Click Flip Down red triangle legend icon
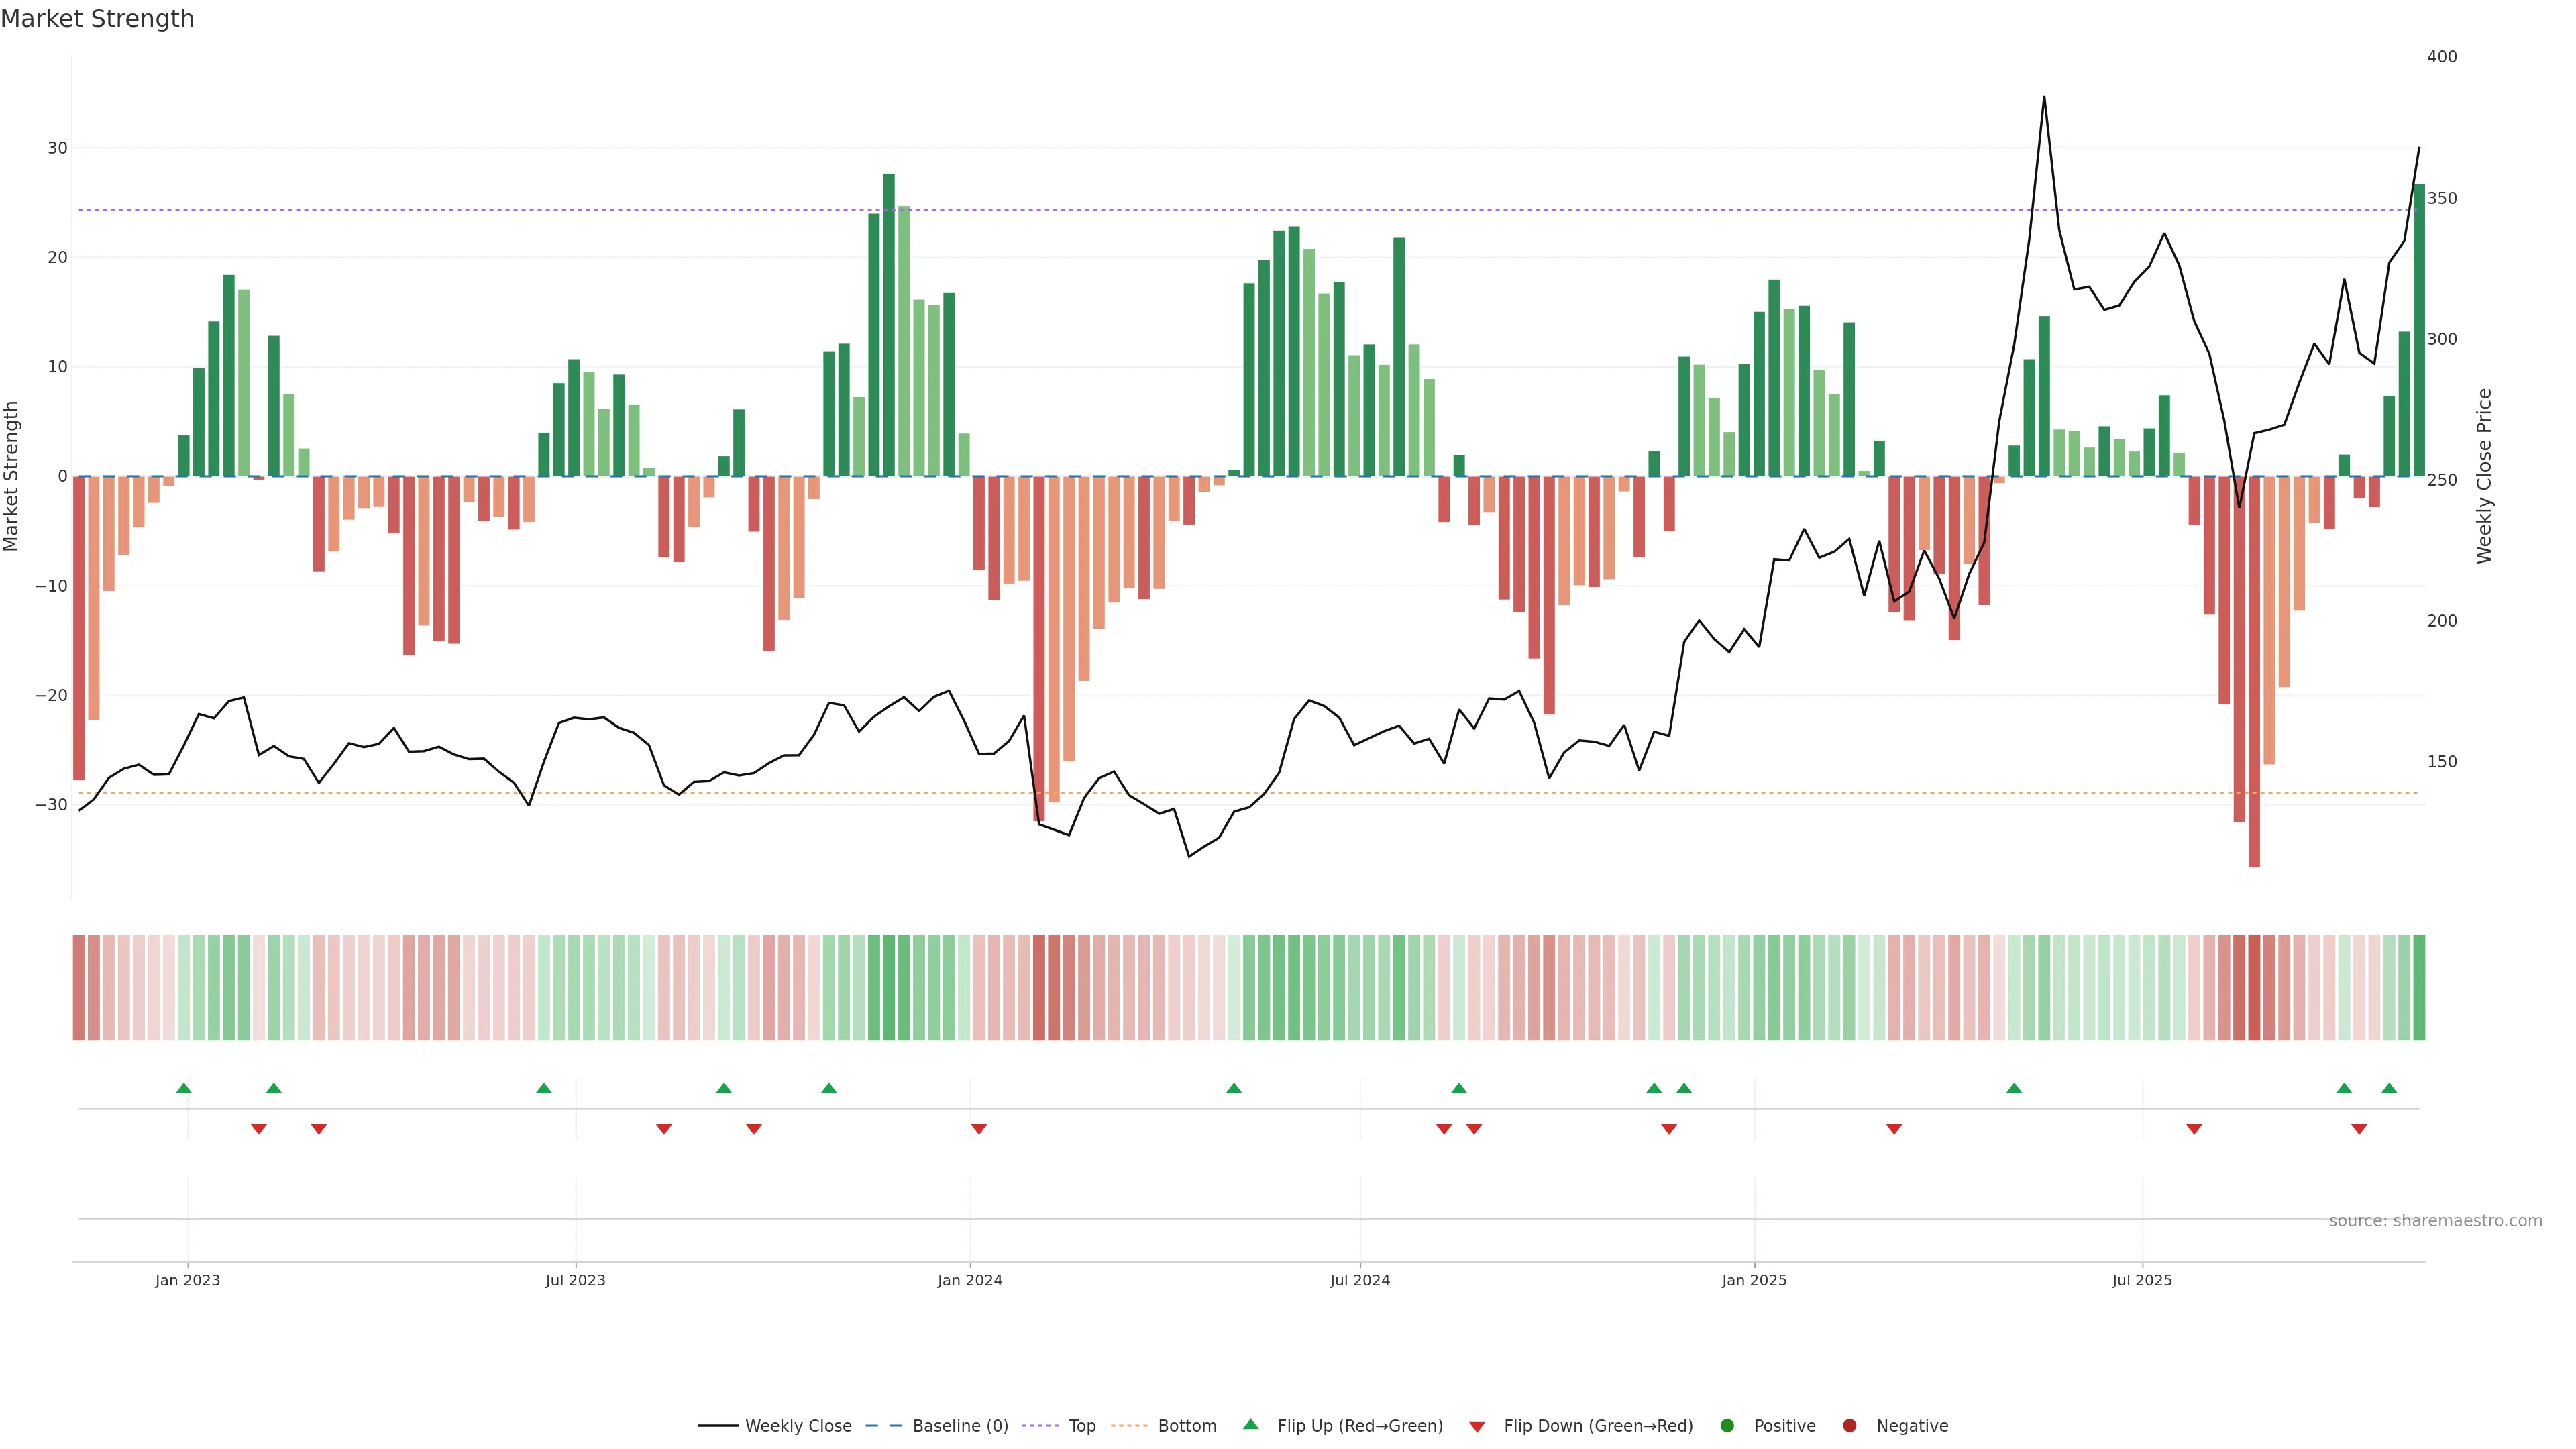The image size is (2576, 1449). [x=1477, y=1427]
